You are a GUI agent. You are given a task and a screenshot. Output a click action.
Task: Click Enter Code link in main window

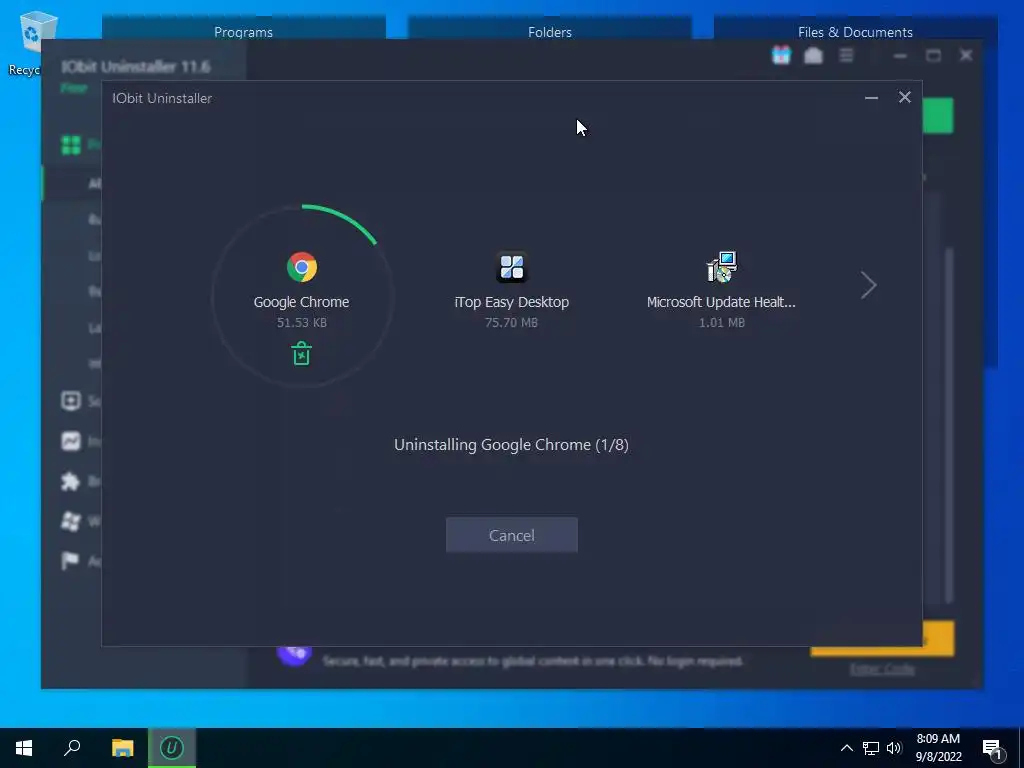pos(882,669)
